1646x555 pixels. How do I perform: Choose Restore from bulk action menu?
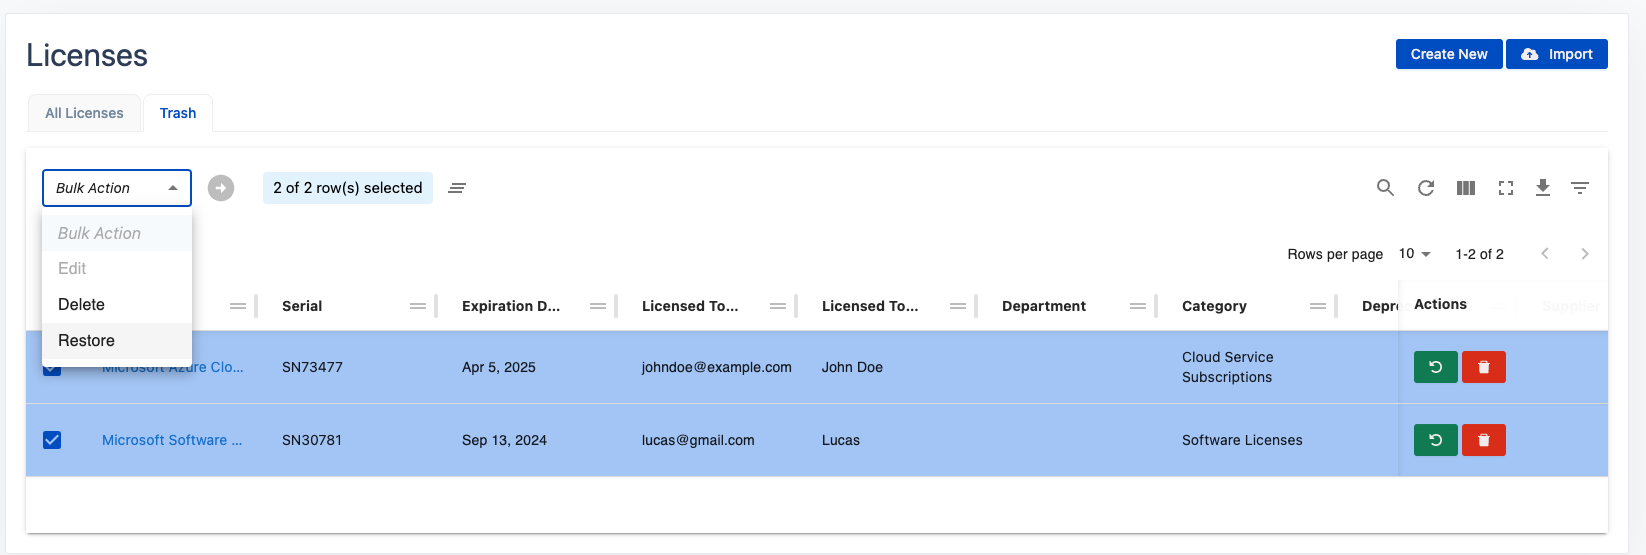pyautogui.click(x=87, y=341)
